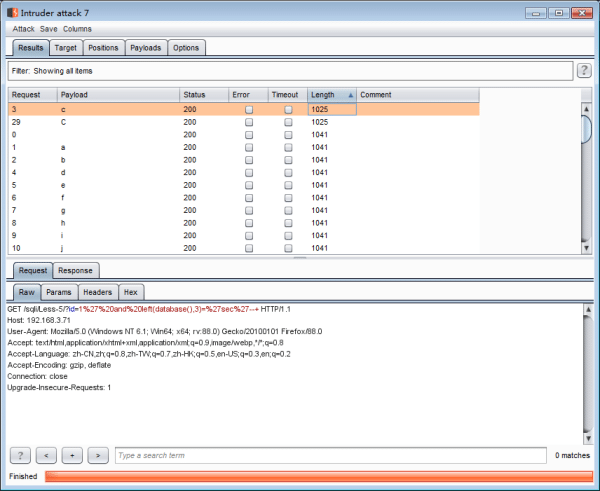Open the Hex view tab
Viewport: 600px width, 491px height.
click(x=130, y=292)
